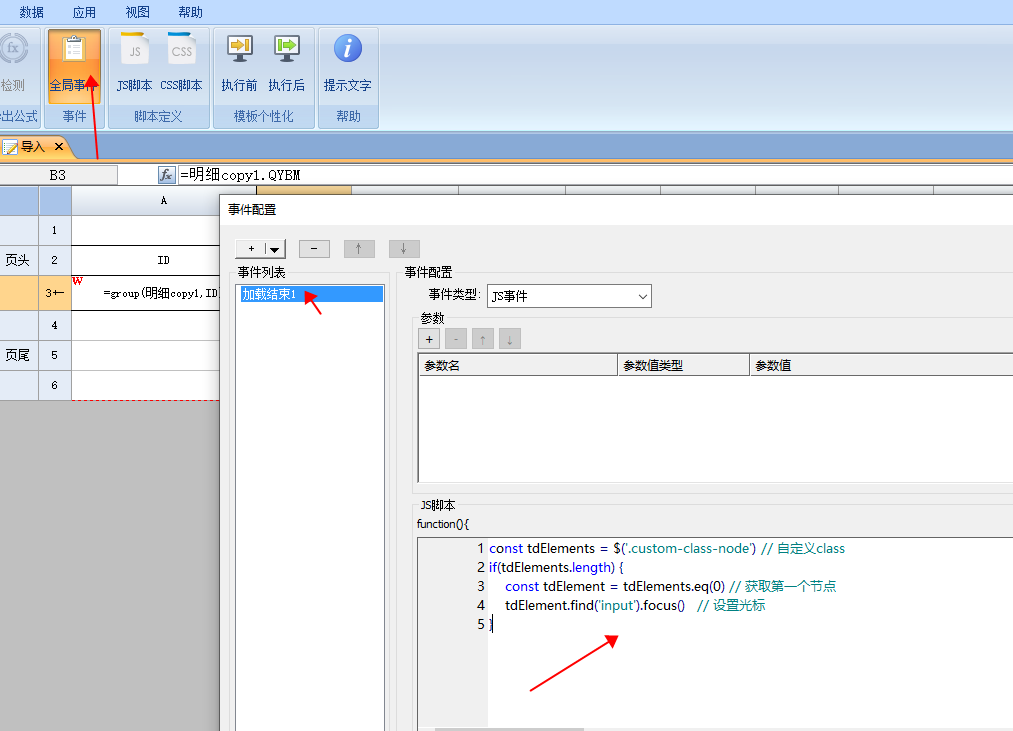The height and width of the screenshot is (731, 1013).
Task: Open the add-event dropdown arrow
Action: tap(273, 249)
